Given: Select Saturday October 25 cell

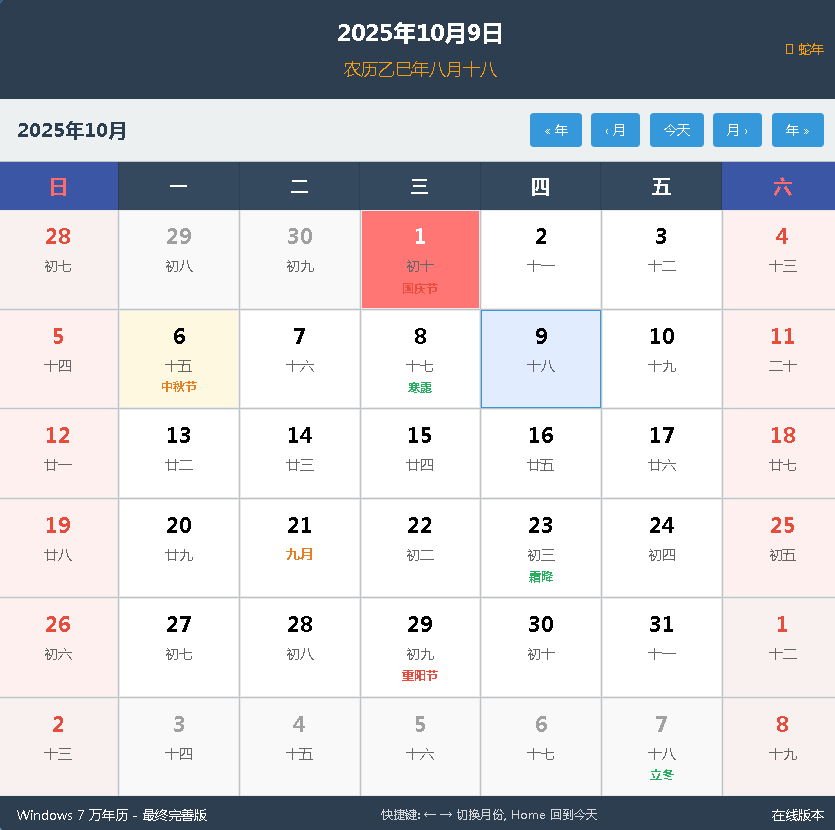Looking at the screenshot, I should [782, 548].
